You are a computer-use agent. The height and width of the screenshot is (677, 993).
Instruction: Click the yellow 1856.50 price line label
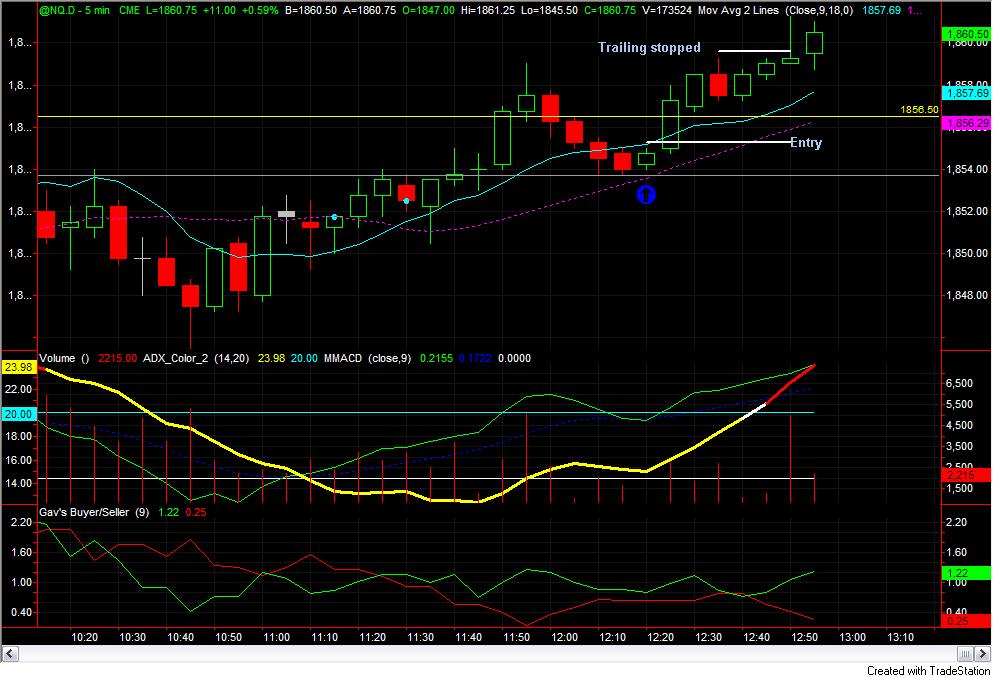point(920,110)
